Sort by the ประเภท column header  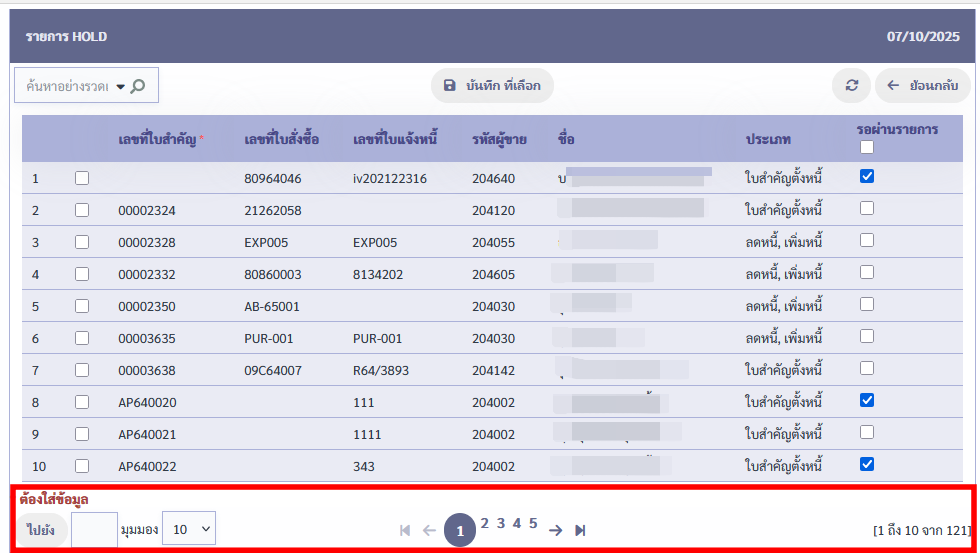pos(768,139)
